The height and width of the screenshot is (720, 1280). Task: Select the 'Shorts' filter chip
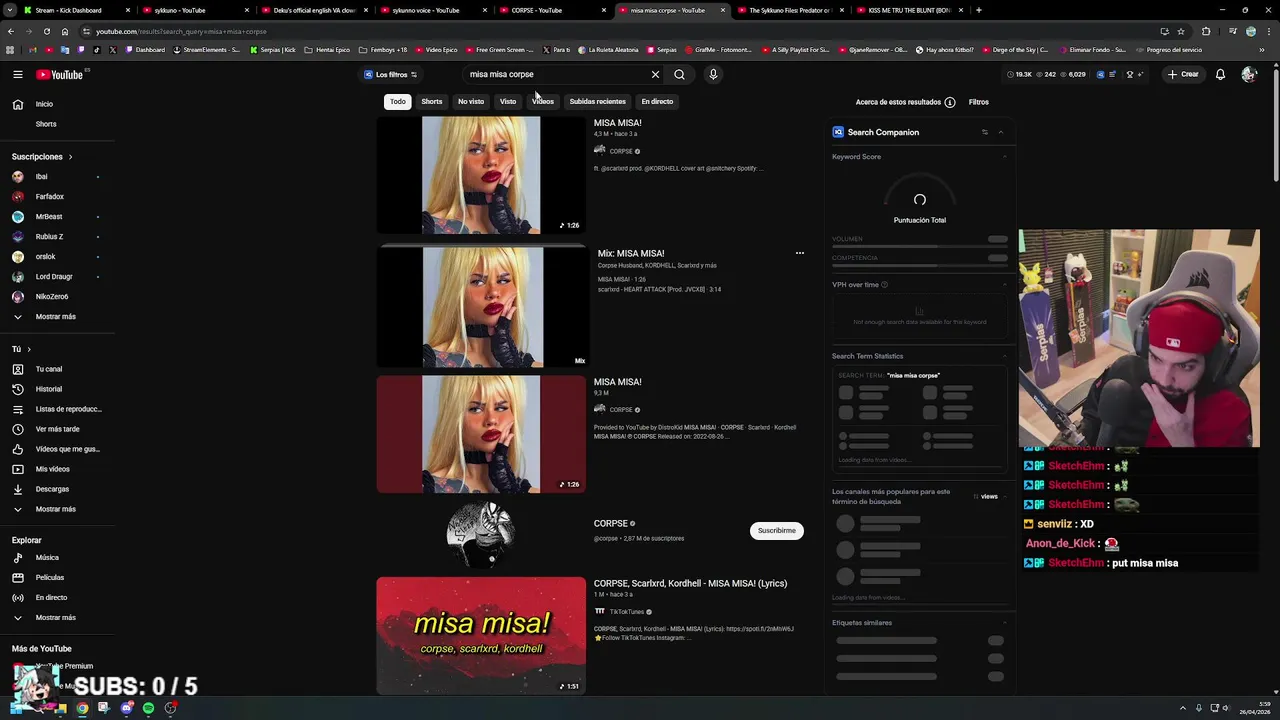pyautogui.click(x=431, y=101)
